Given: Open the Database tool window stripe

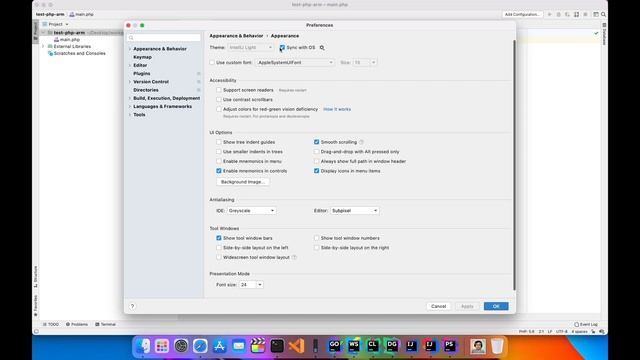Looking at the screenshot, I should coord(604,35).
